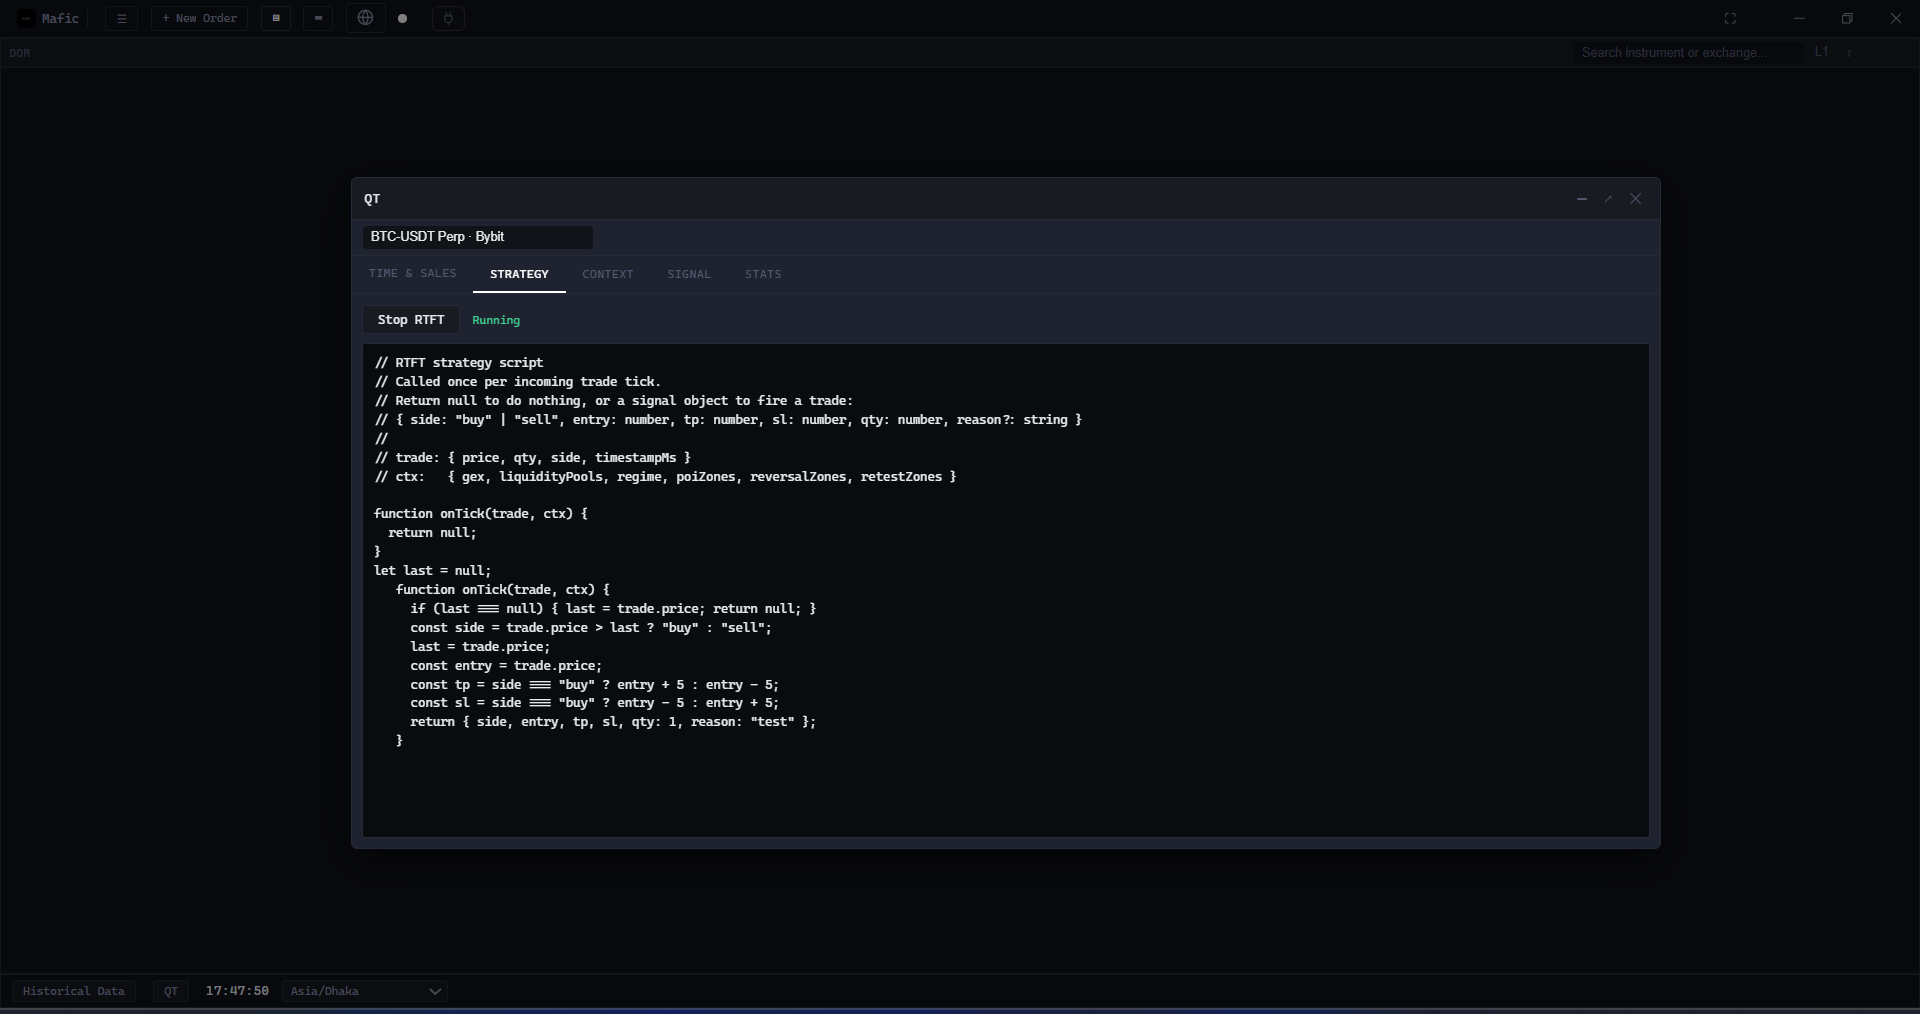Click the "const tp = side" code line
The height and width of the screenshot is (1014, 1920).
click(595, 685)
